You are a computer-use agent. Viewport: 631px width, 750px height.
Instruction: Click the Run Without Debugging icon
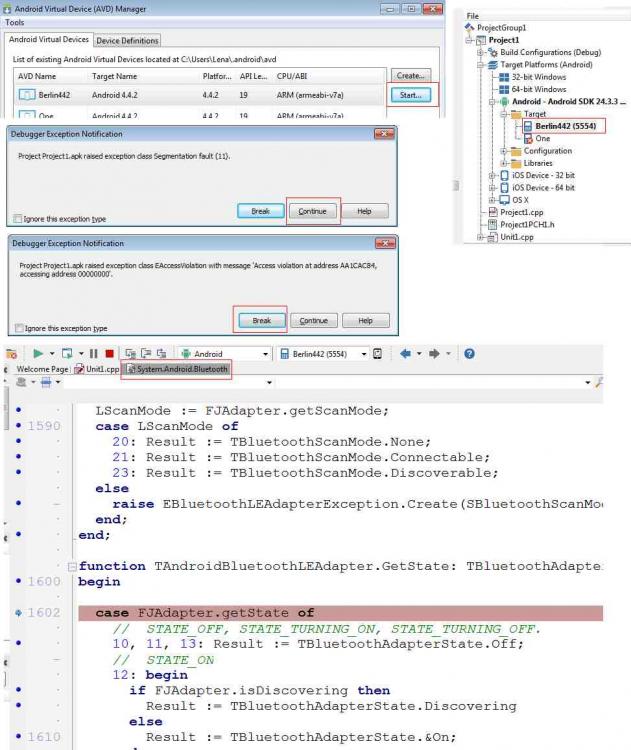(x=67, y=353)
